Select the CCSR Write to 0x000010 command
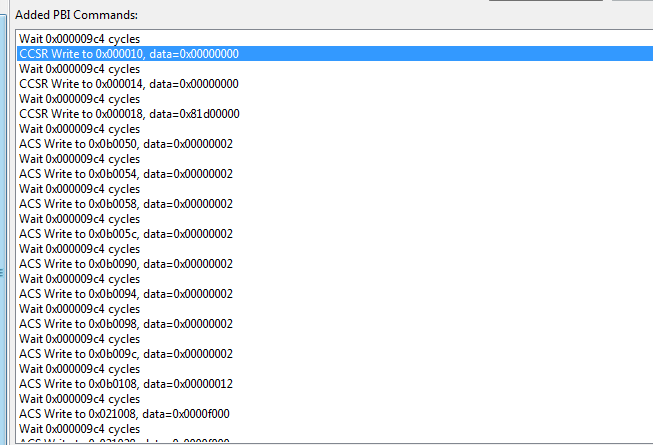The width and height of the screenshot is (653, 445). pos(335,54)
